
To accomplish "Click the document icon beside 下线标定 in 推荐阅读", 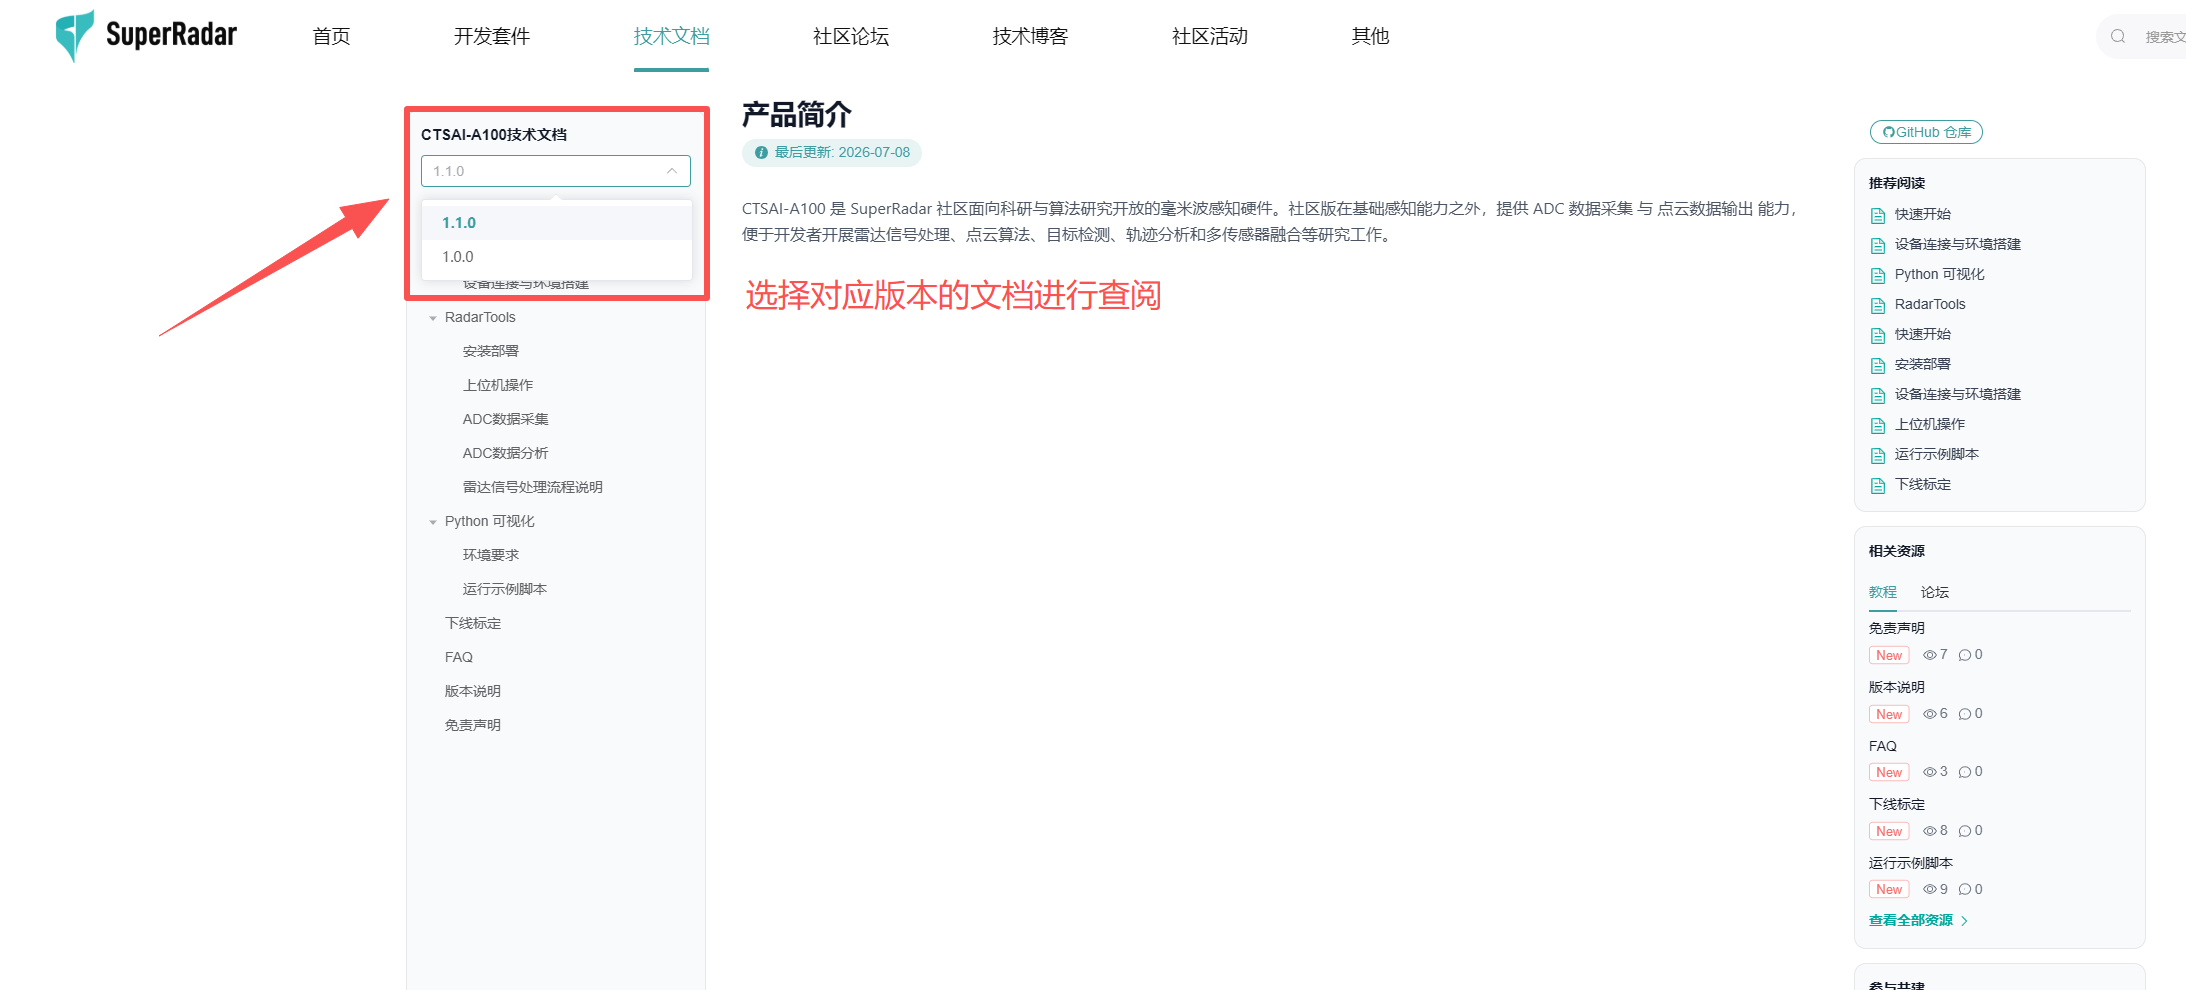I will pos(1878,485).
